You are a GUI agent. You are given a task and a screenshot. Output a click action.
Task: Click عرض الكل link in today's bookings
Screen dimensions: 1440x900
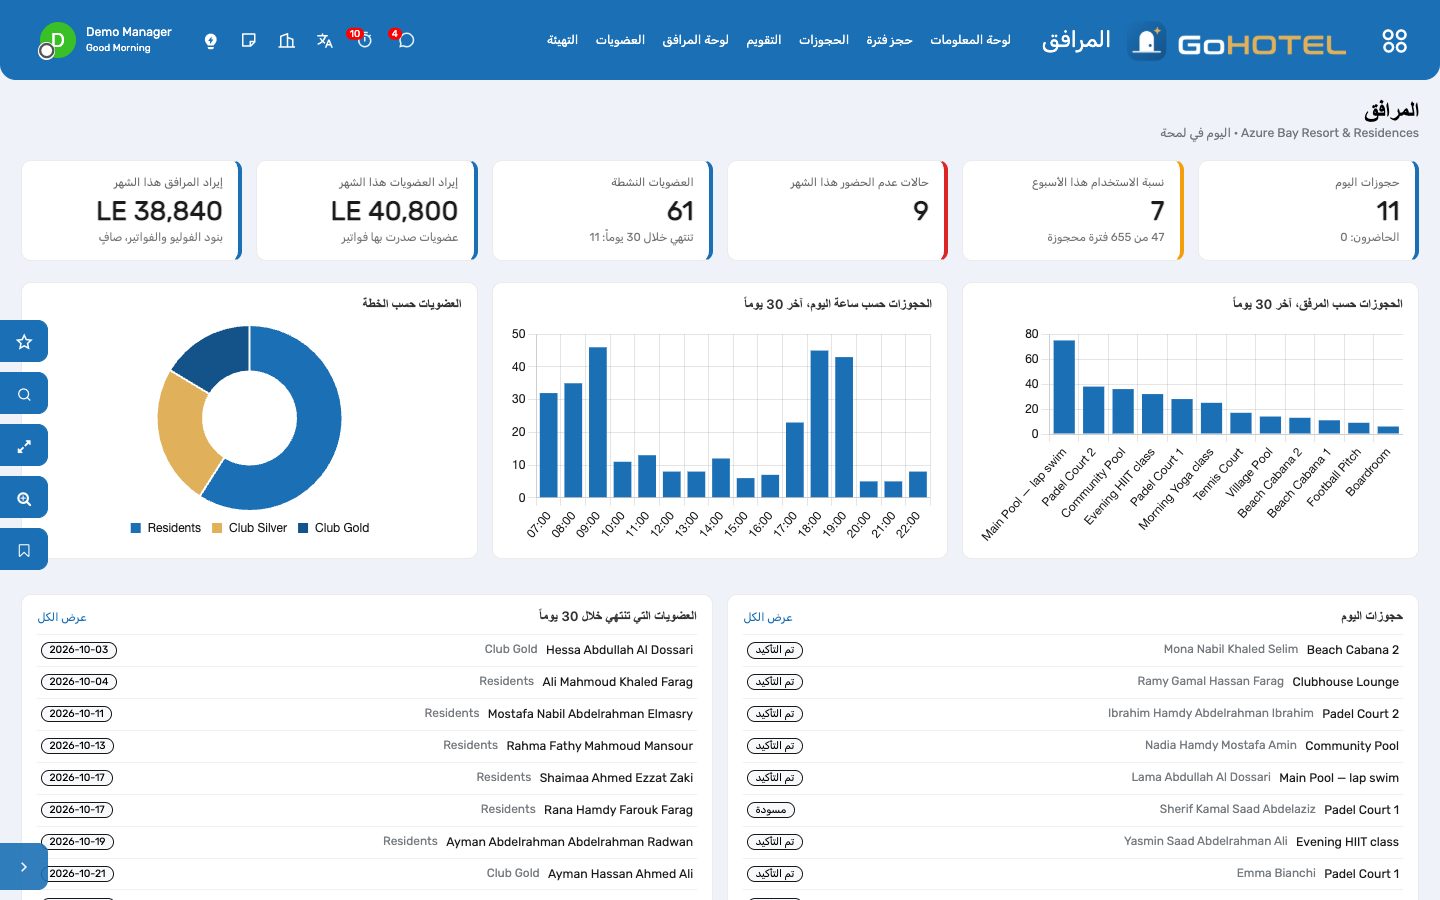pyautogui.click(x=768, y=618)
